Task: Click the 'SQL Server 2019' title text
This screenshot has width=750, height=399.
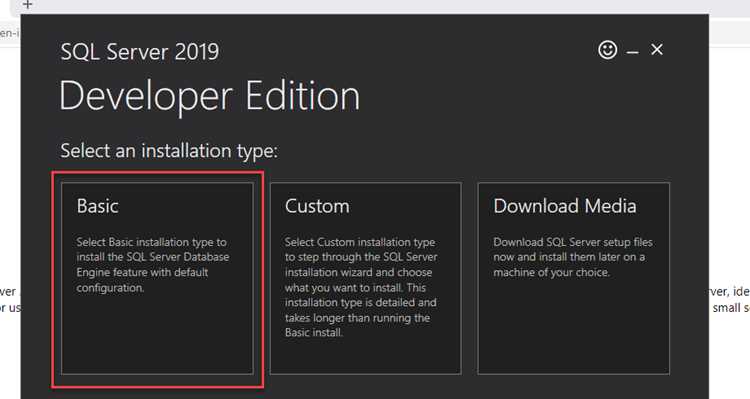Action: (x=140, y=52)
